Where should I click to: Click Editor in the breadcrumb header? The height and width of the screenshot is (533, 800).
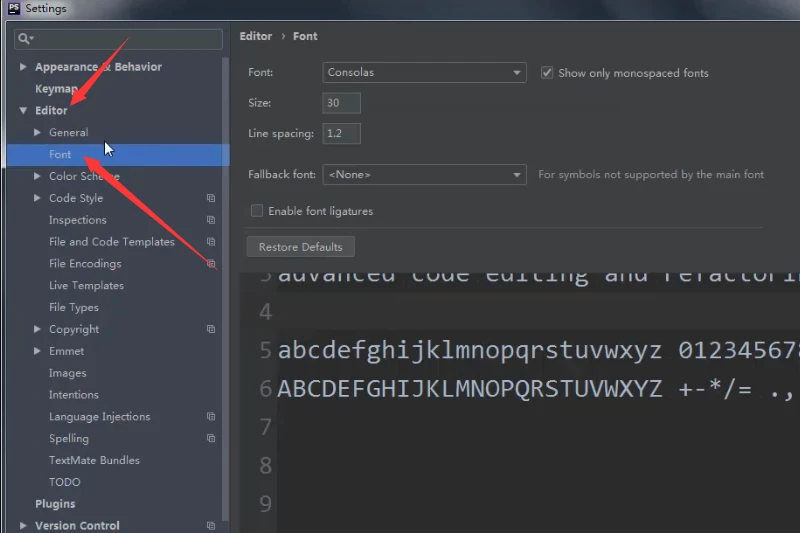coord(256,36)
